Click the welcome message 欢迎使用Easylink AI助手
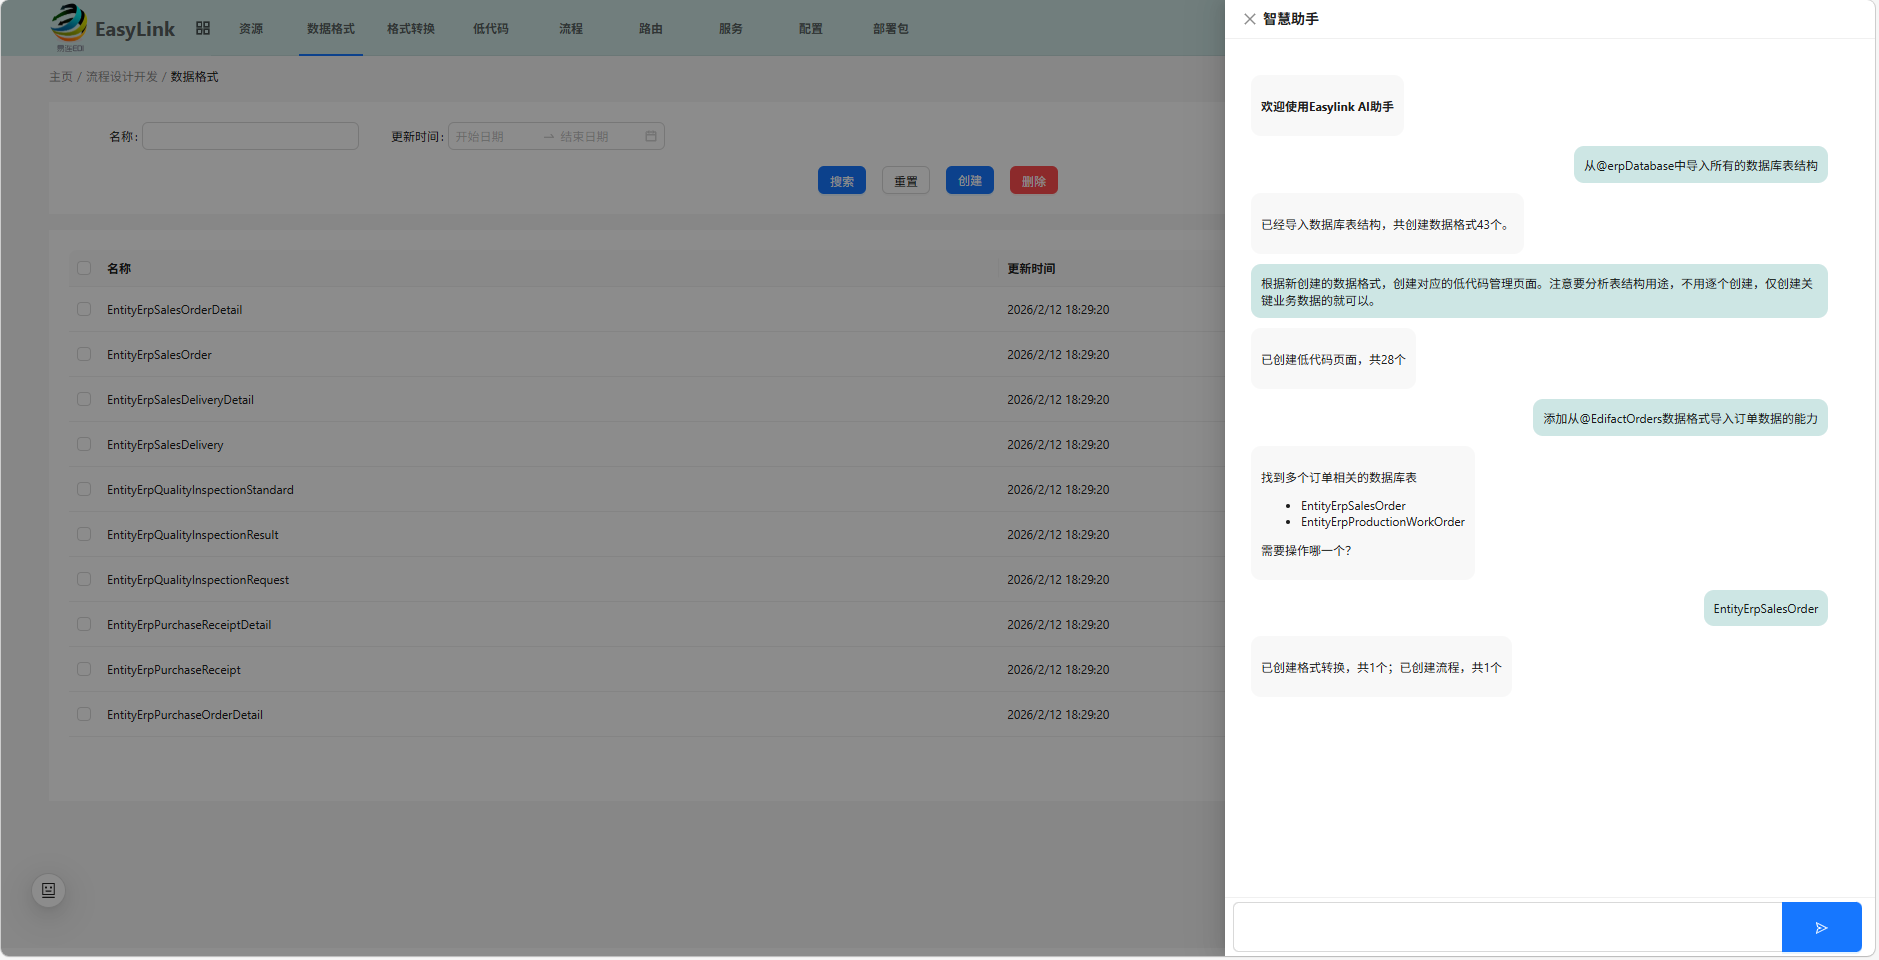Image resolution: width=1879 pixels, height=960 pixels. [1327, 106]
